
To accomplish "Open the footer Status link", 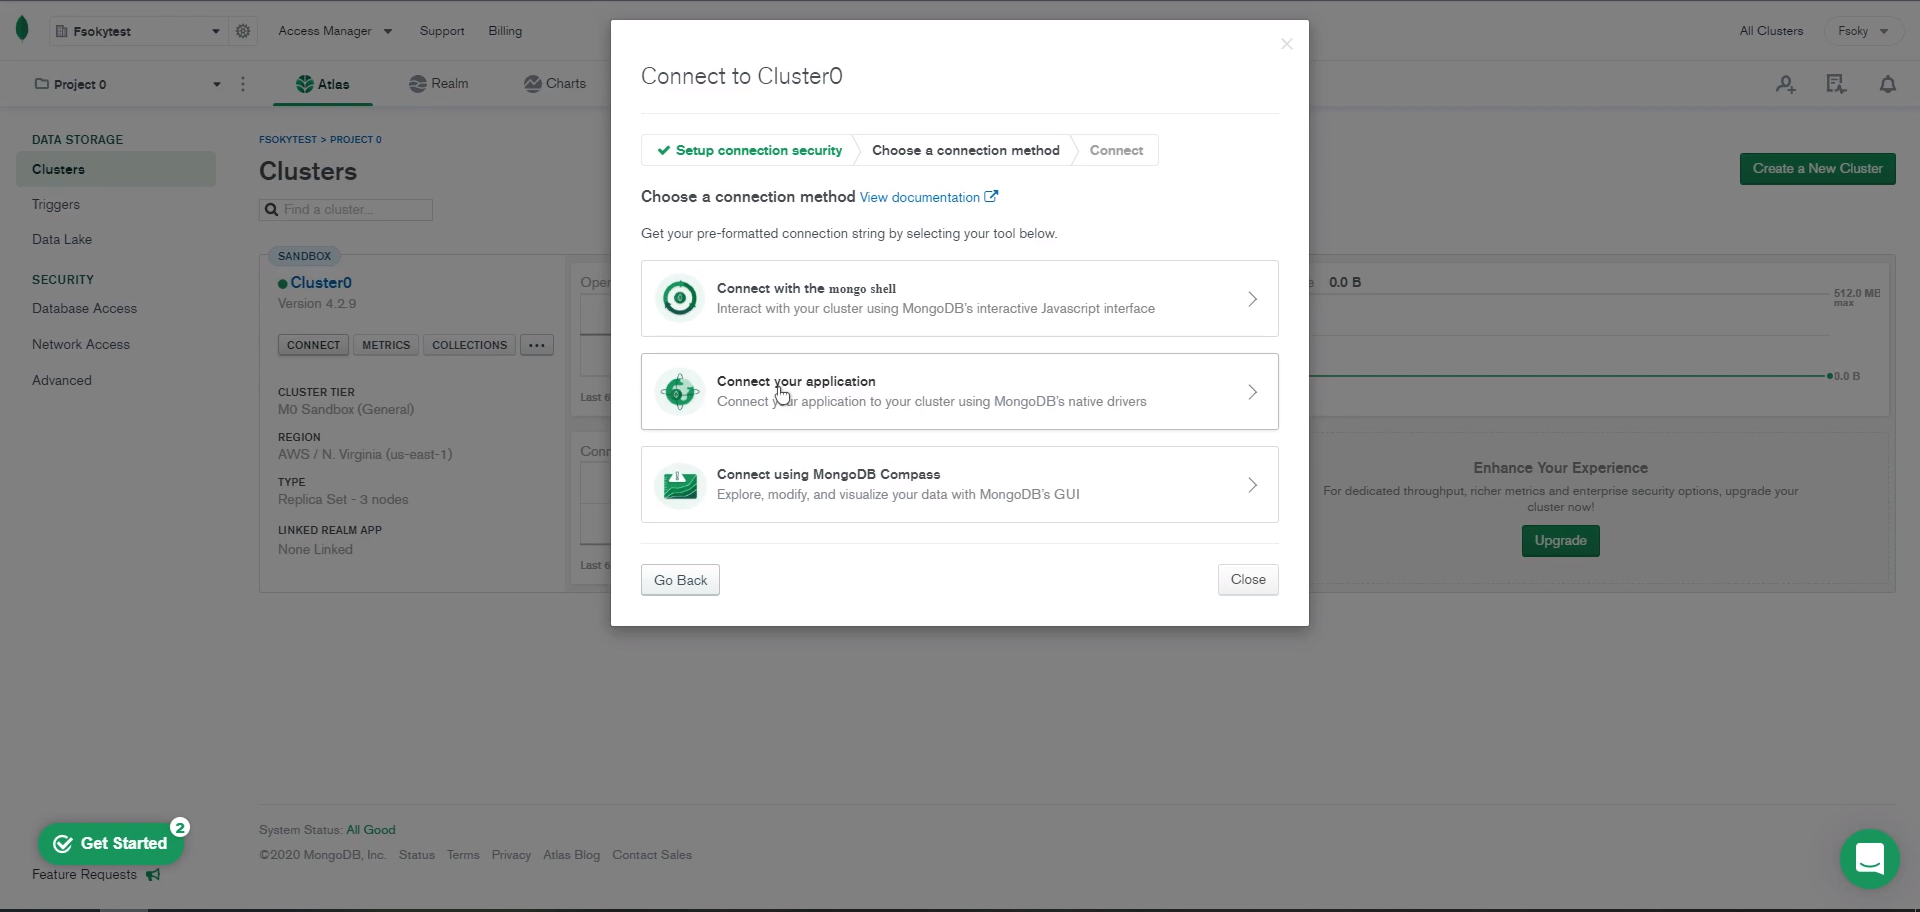I will click(416, 855).
